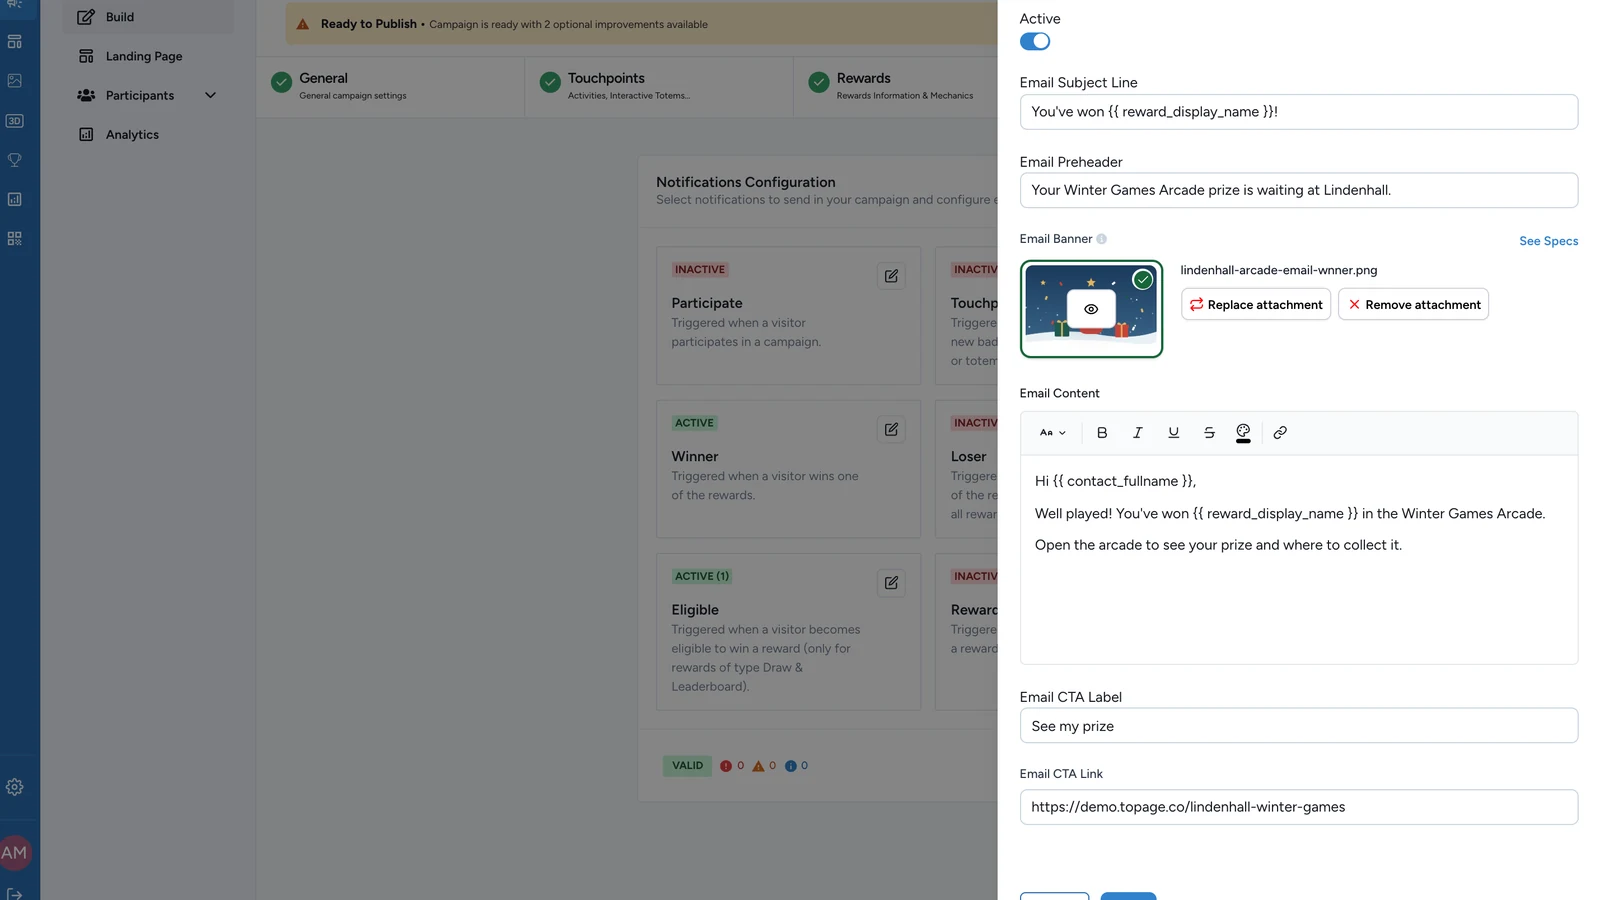Toggle bold formatting in email editor
This screenshot has height=900, width=1600.
coord(1102,433)
